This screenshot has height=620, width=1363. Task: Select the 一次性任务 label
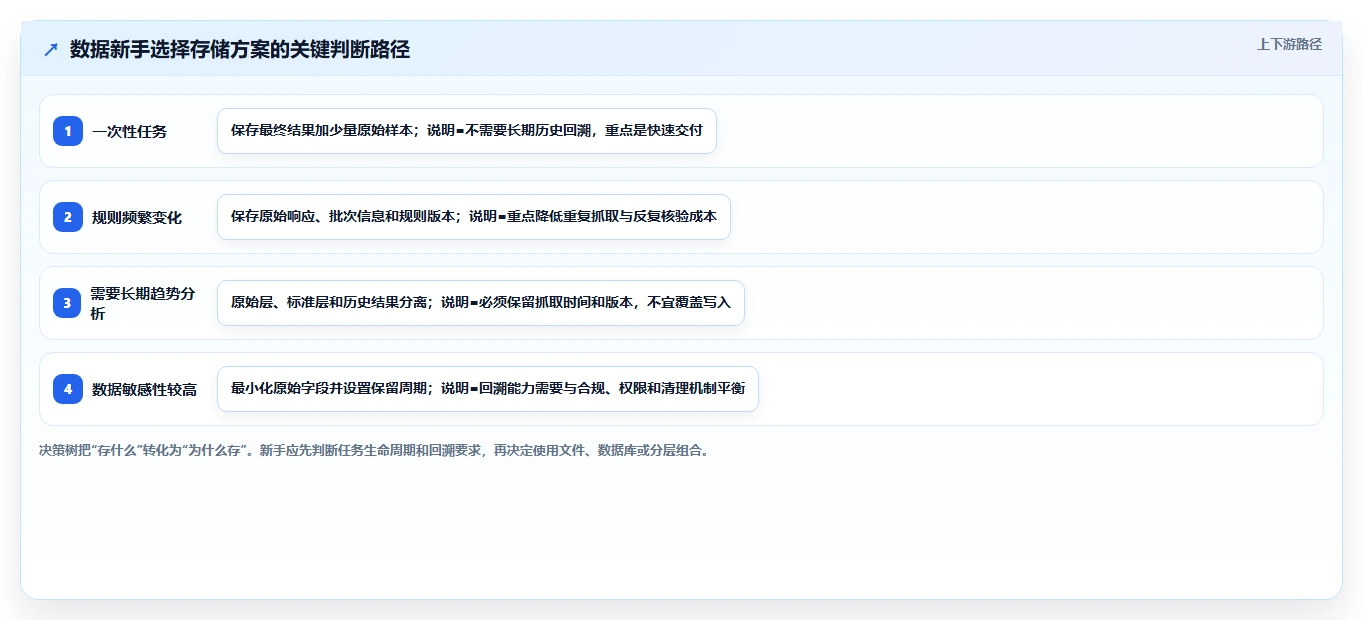130,131
